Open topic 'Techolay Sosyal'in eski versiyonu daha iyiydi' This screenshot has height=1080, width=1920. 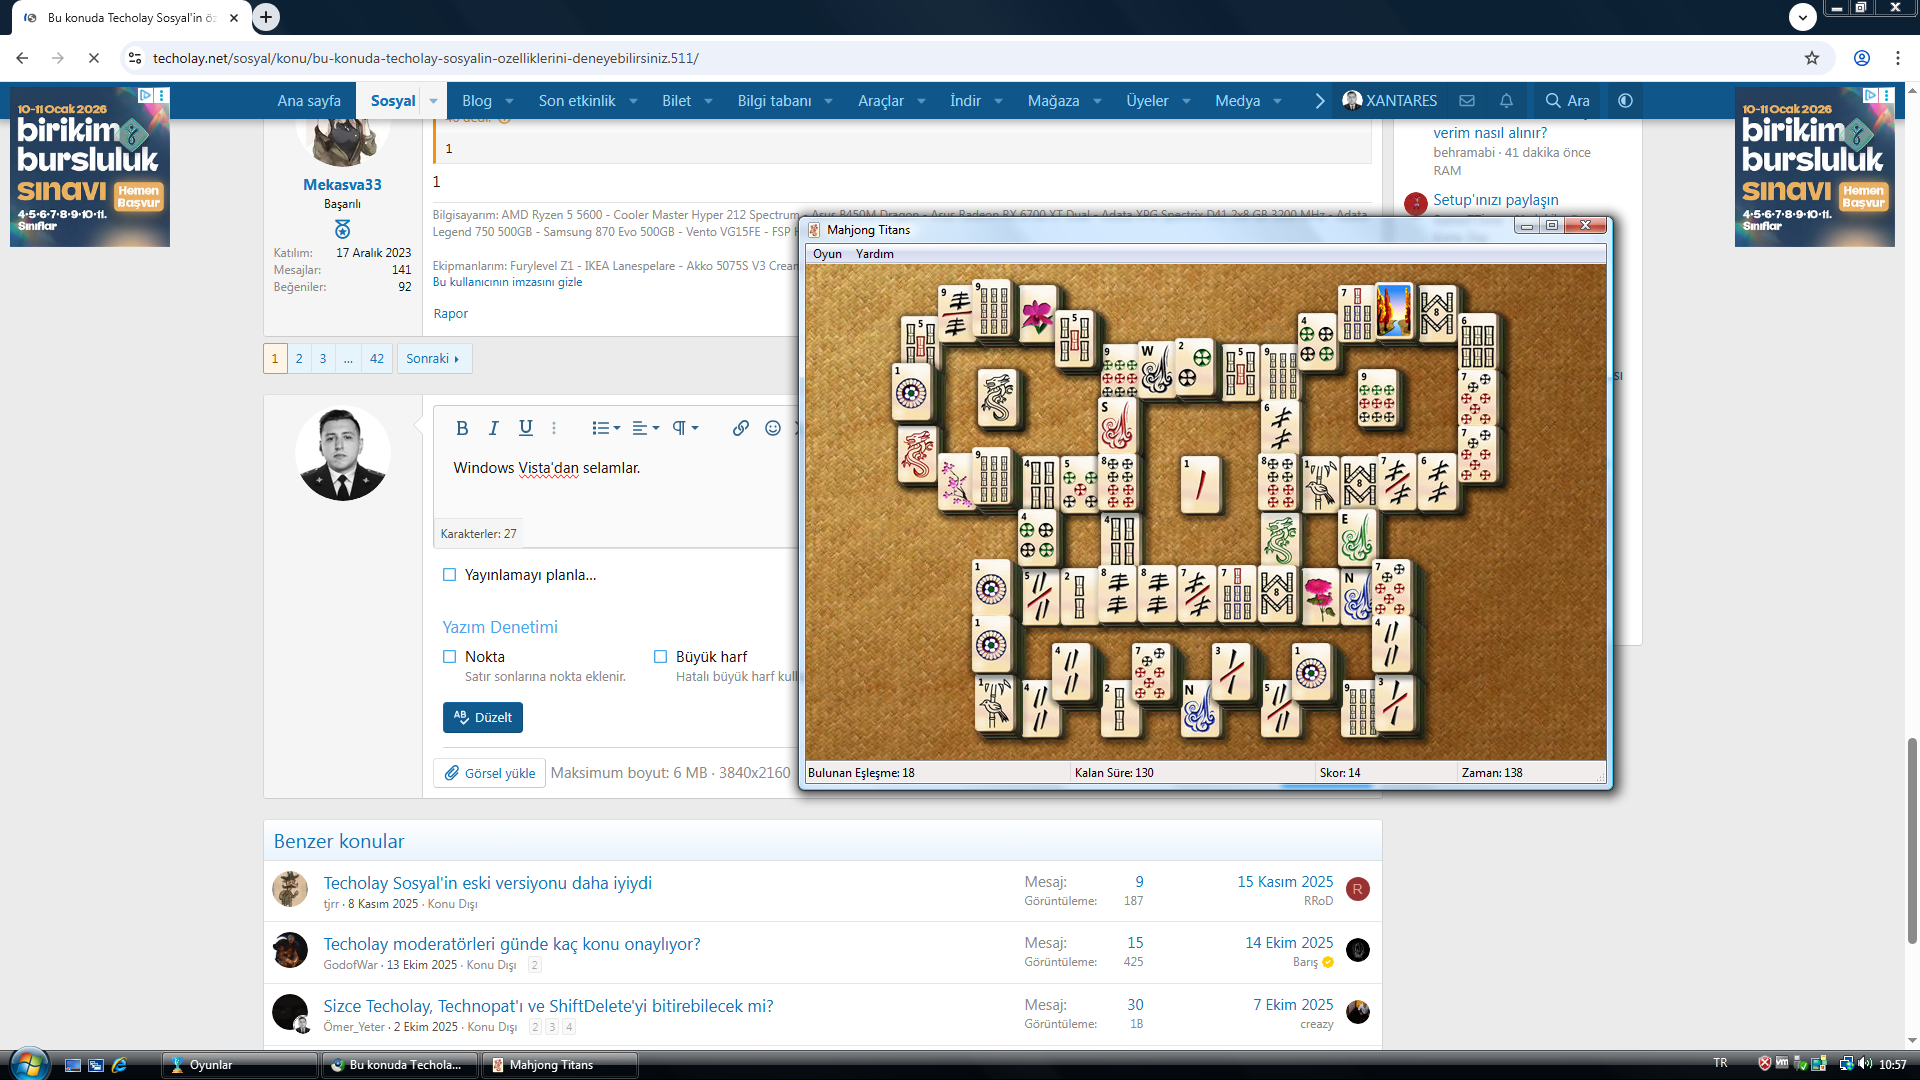tap(487, 883)
